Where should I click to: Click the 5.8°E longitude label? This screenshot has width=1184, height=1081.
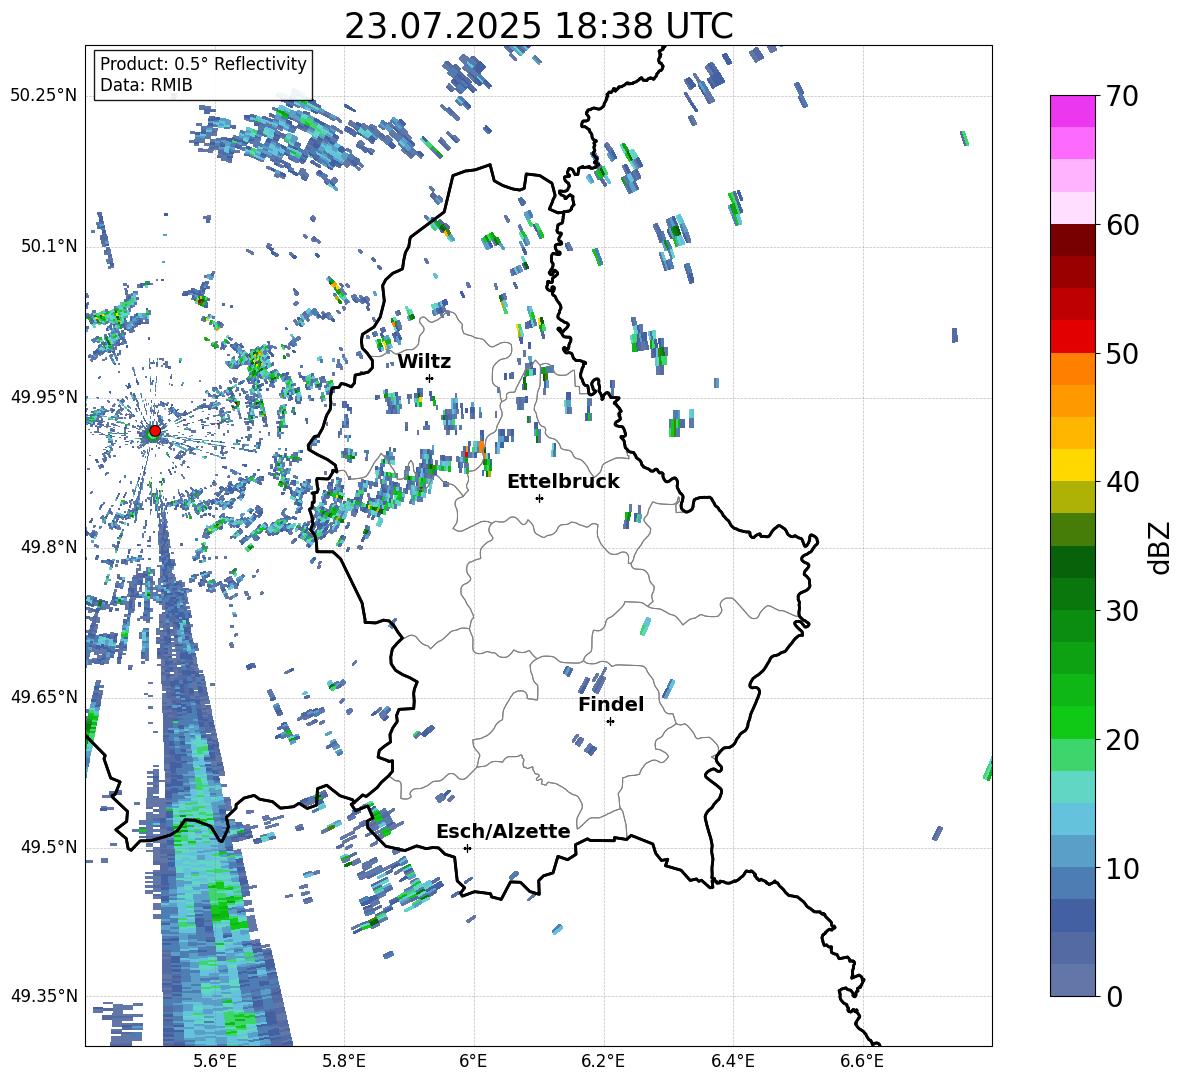tap(344, 1061)
